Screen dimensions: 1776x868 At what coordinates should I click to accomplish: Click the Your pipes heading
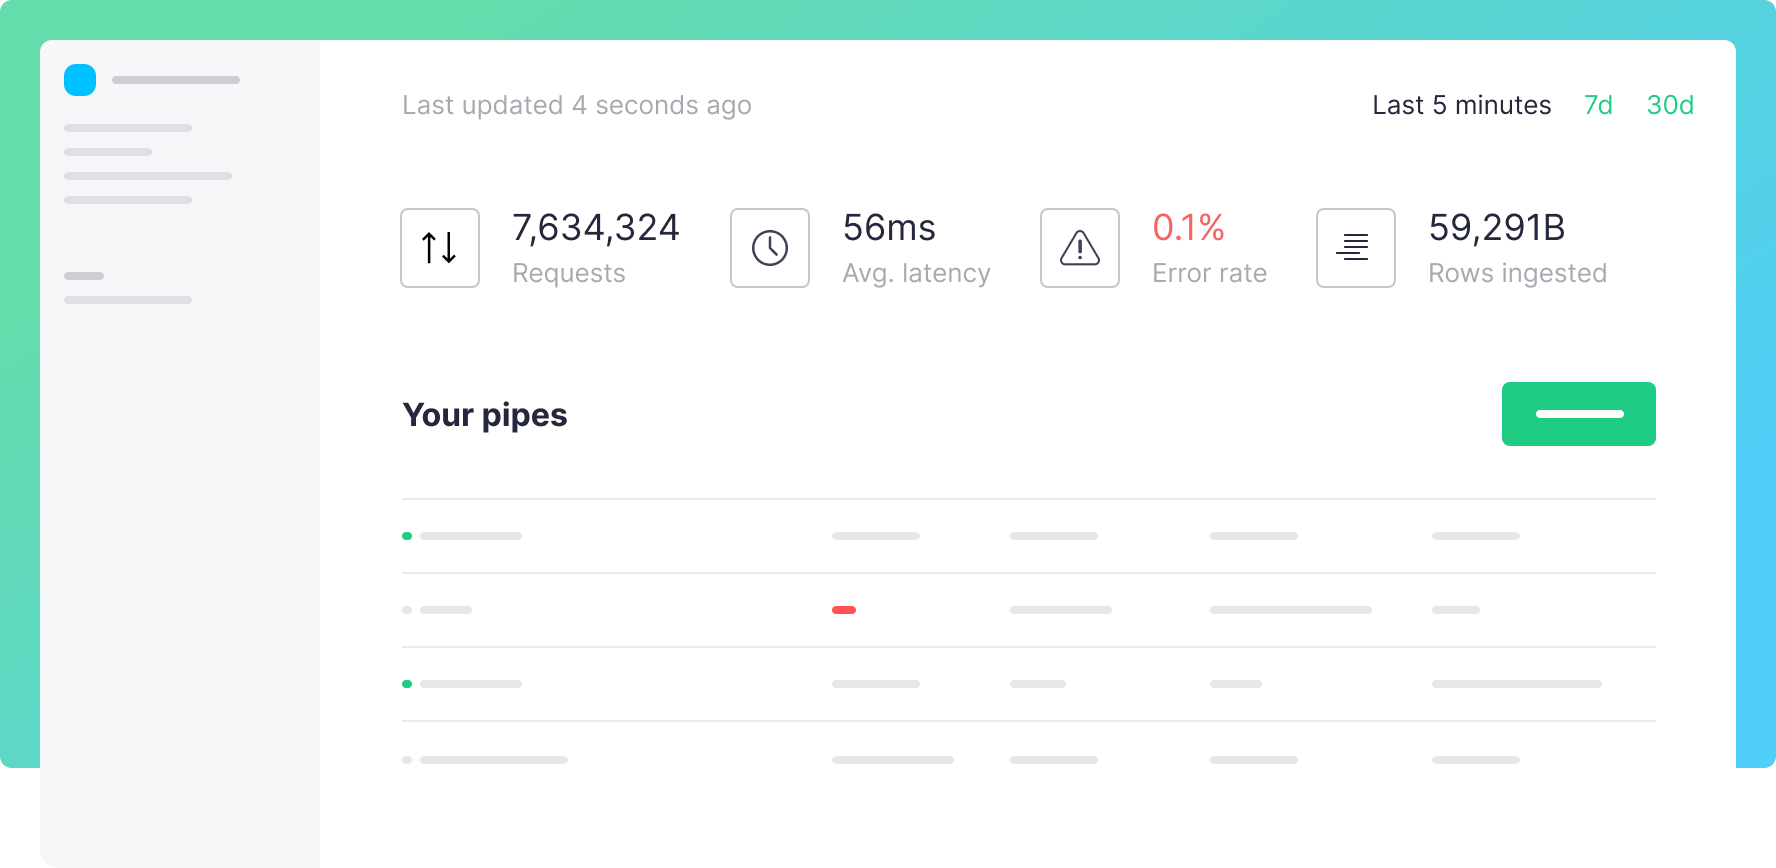485,415
